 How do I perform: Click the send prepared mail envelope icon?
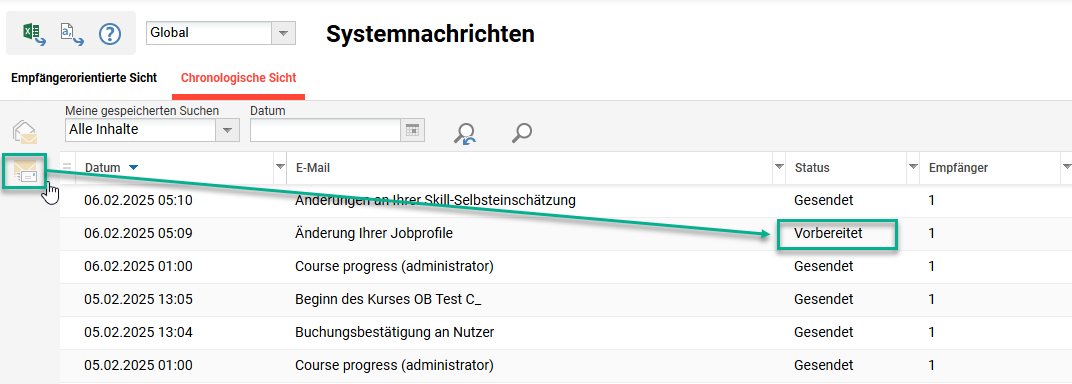point(25,172)
